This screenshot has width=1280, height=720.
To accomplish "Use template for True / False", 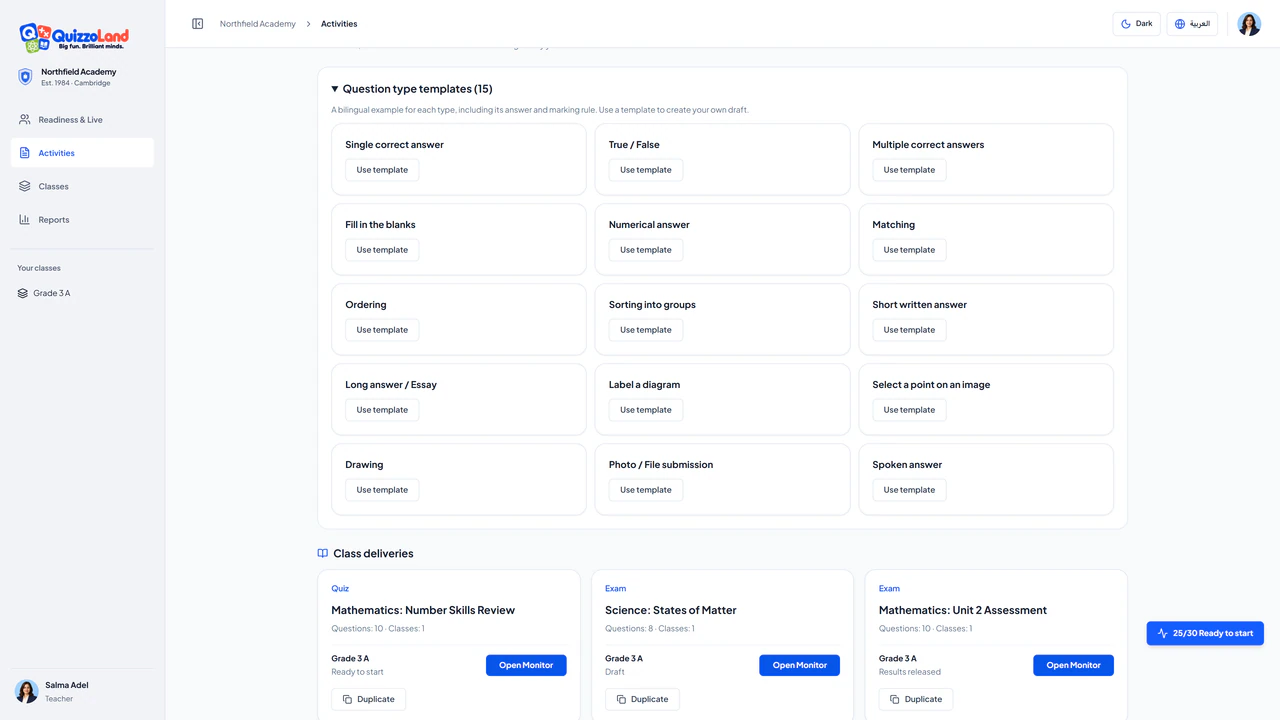I will [646, 170].
